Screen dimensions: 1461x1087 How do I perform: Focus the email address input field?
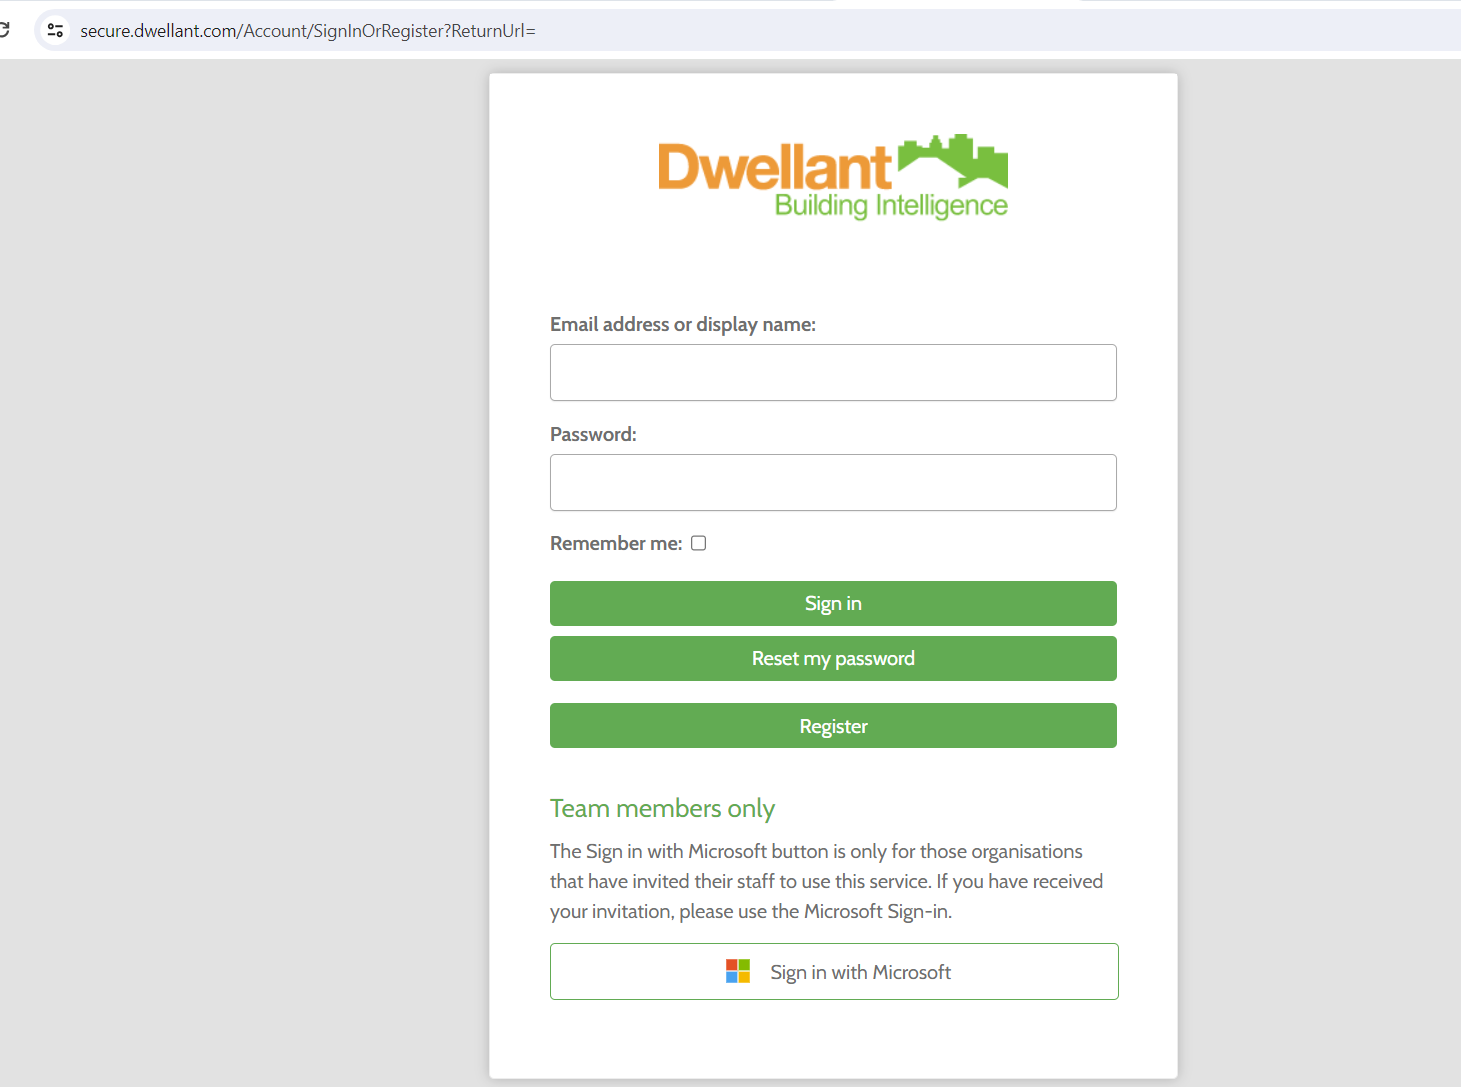832,372
